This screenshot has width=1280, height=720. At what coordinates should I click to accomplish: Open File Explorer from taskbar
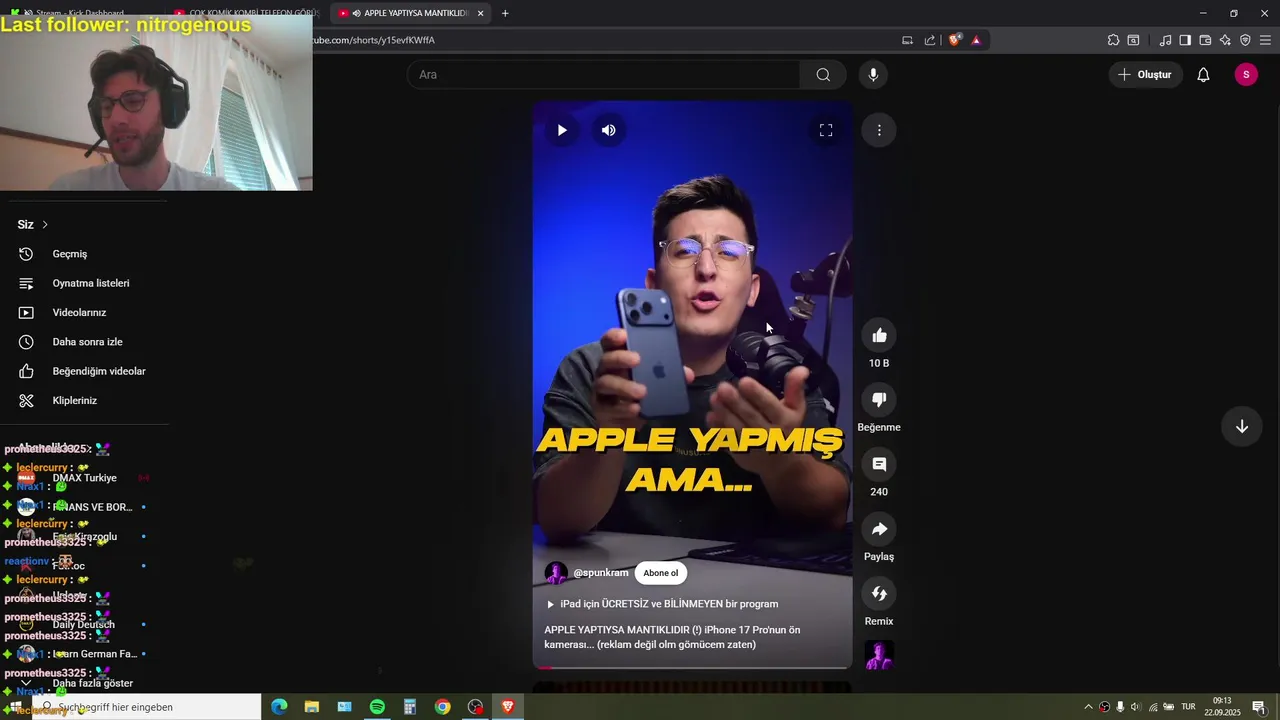click(x=312, y=707)
